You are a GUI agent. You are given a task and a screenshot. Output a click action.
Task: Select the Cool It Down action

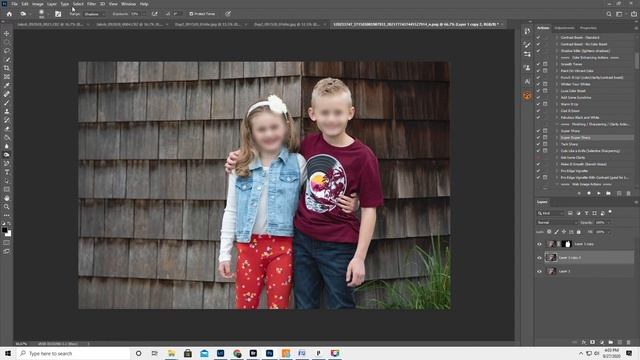[x=570, y=111]
